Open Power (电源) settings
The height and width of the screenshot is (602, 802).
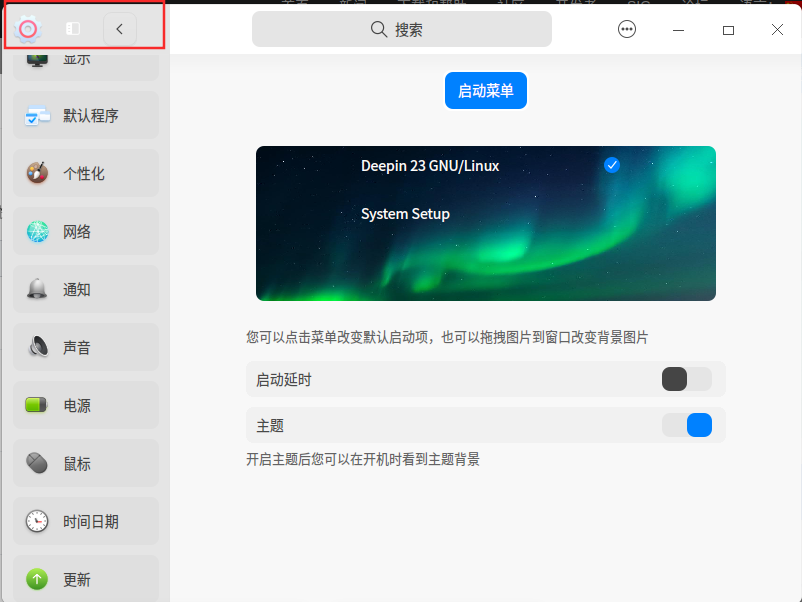coord(86,405)
